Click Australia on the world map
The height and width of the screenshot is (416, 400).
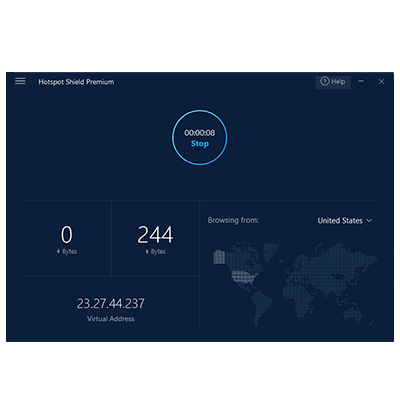point(353,314)
